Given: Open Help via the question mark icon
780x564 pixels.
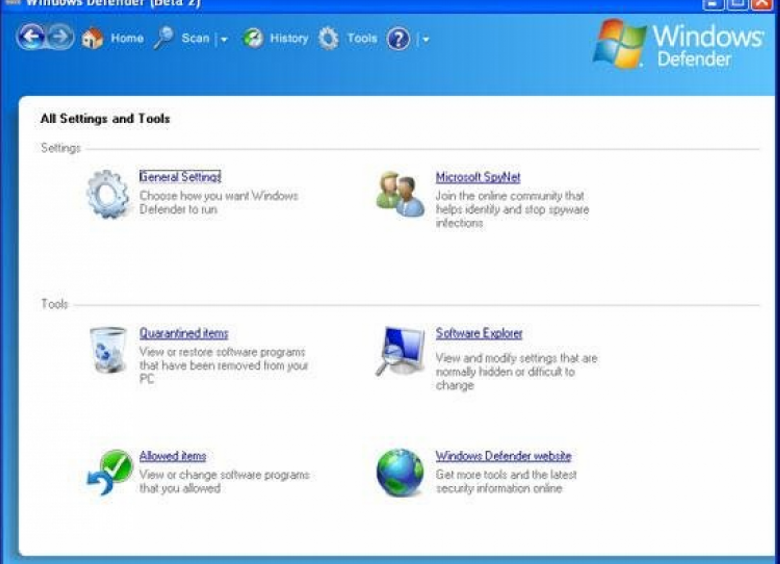Looking at the screenshot, I should tap(398, 39).
